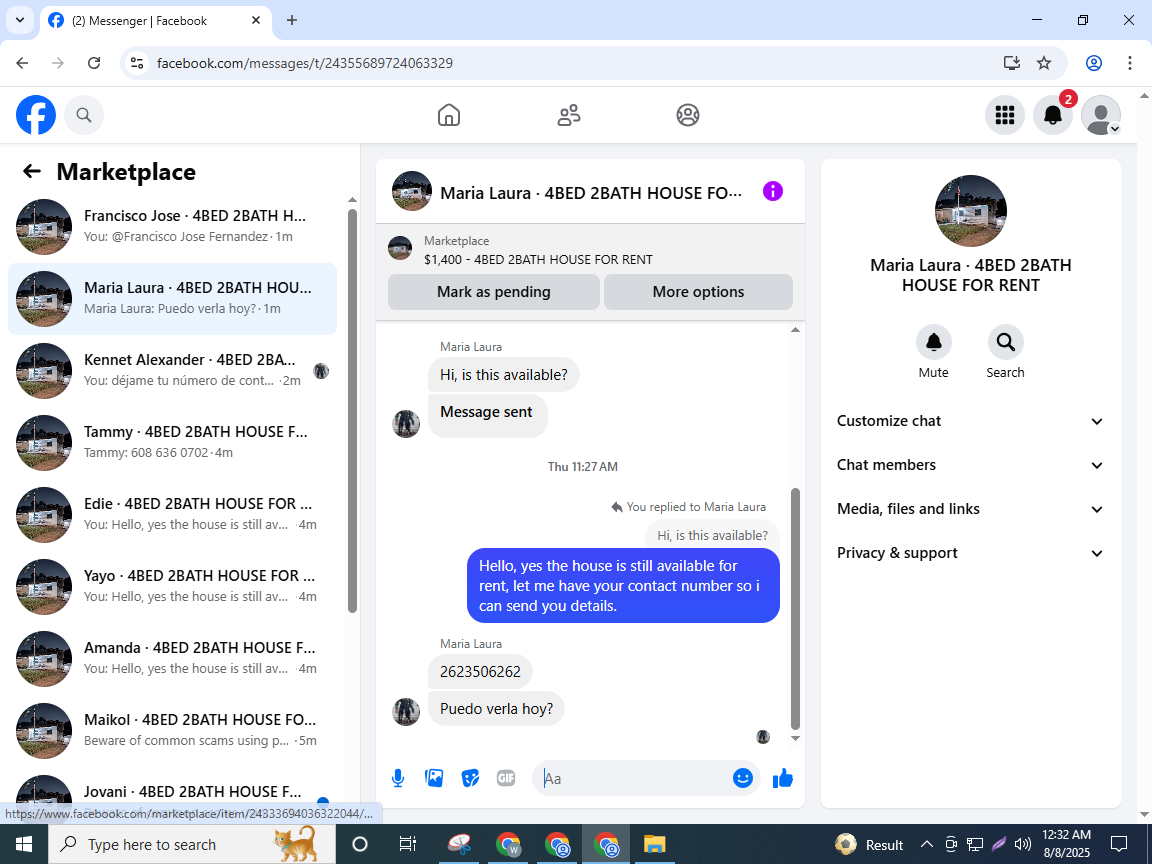
Task: Open the emoji picker smiley icon
Action: [743, 778]
